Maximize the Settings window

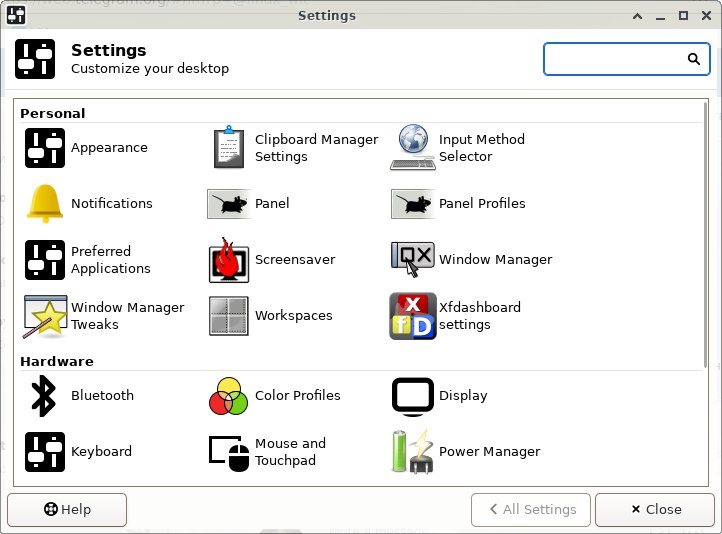click(683, 16)
